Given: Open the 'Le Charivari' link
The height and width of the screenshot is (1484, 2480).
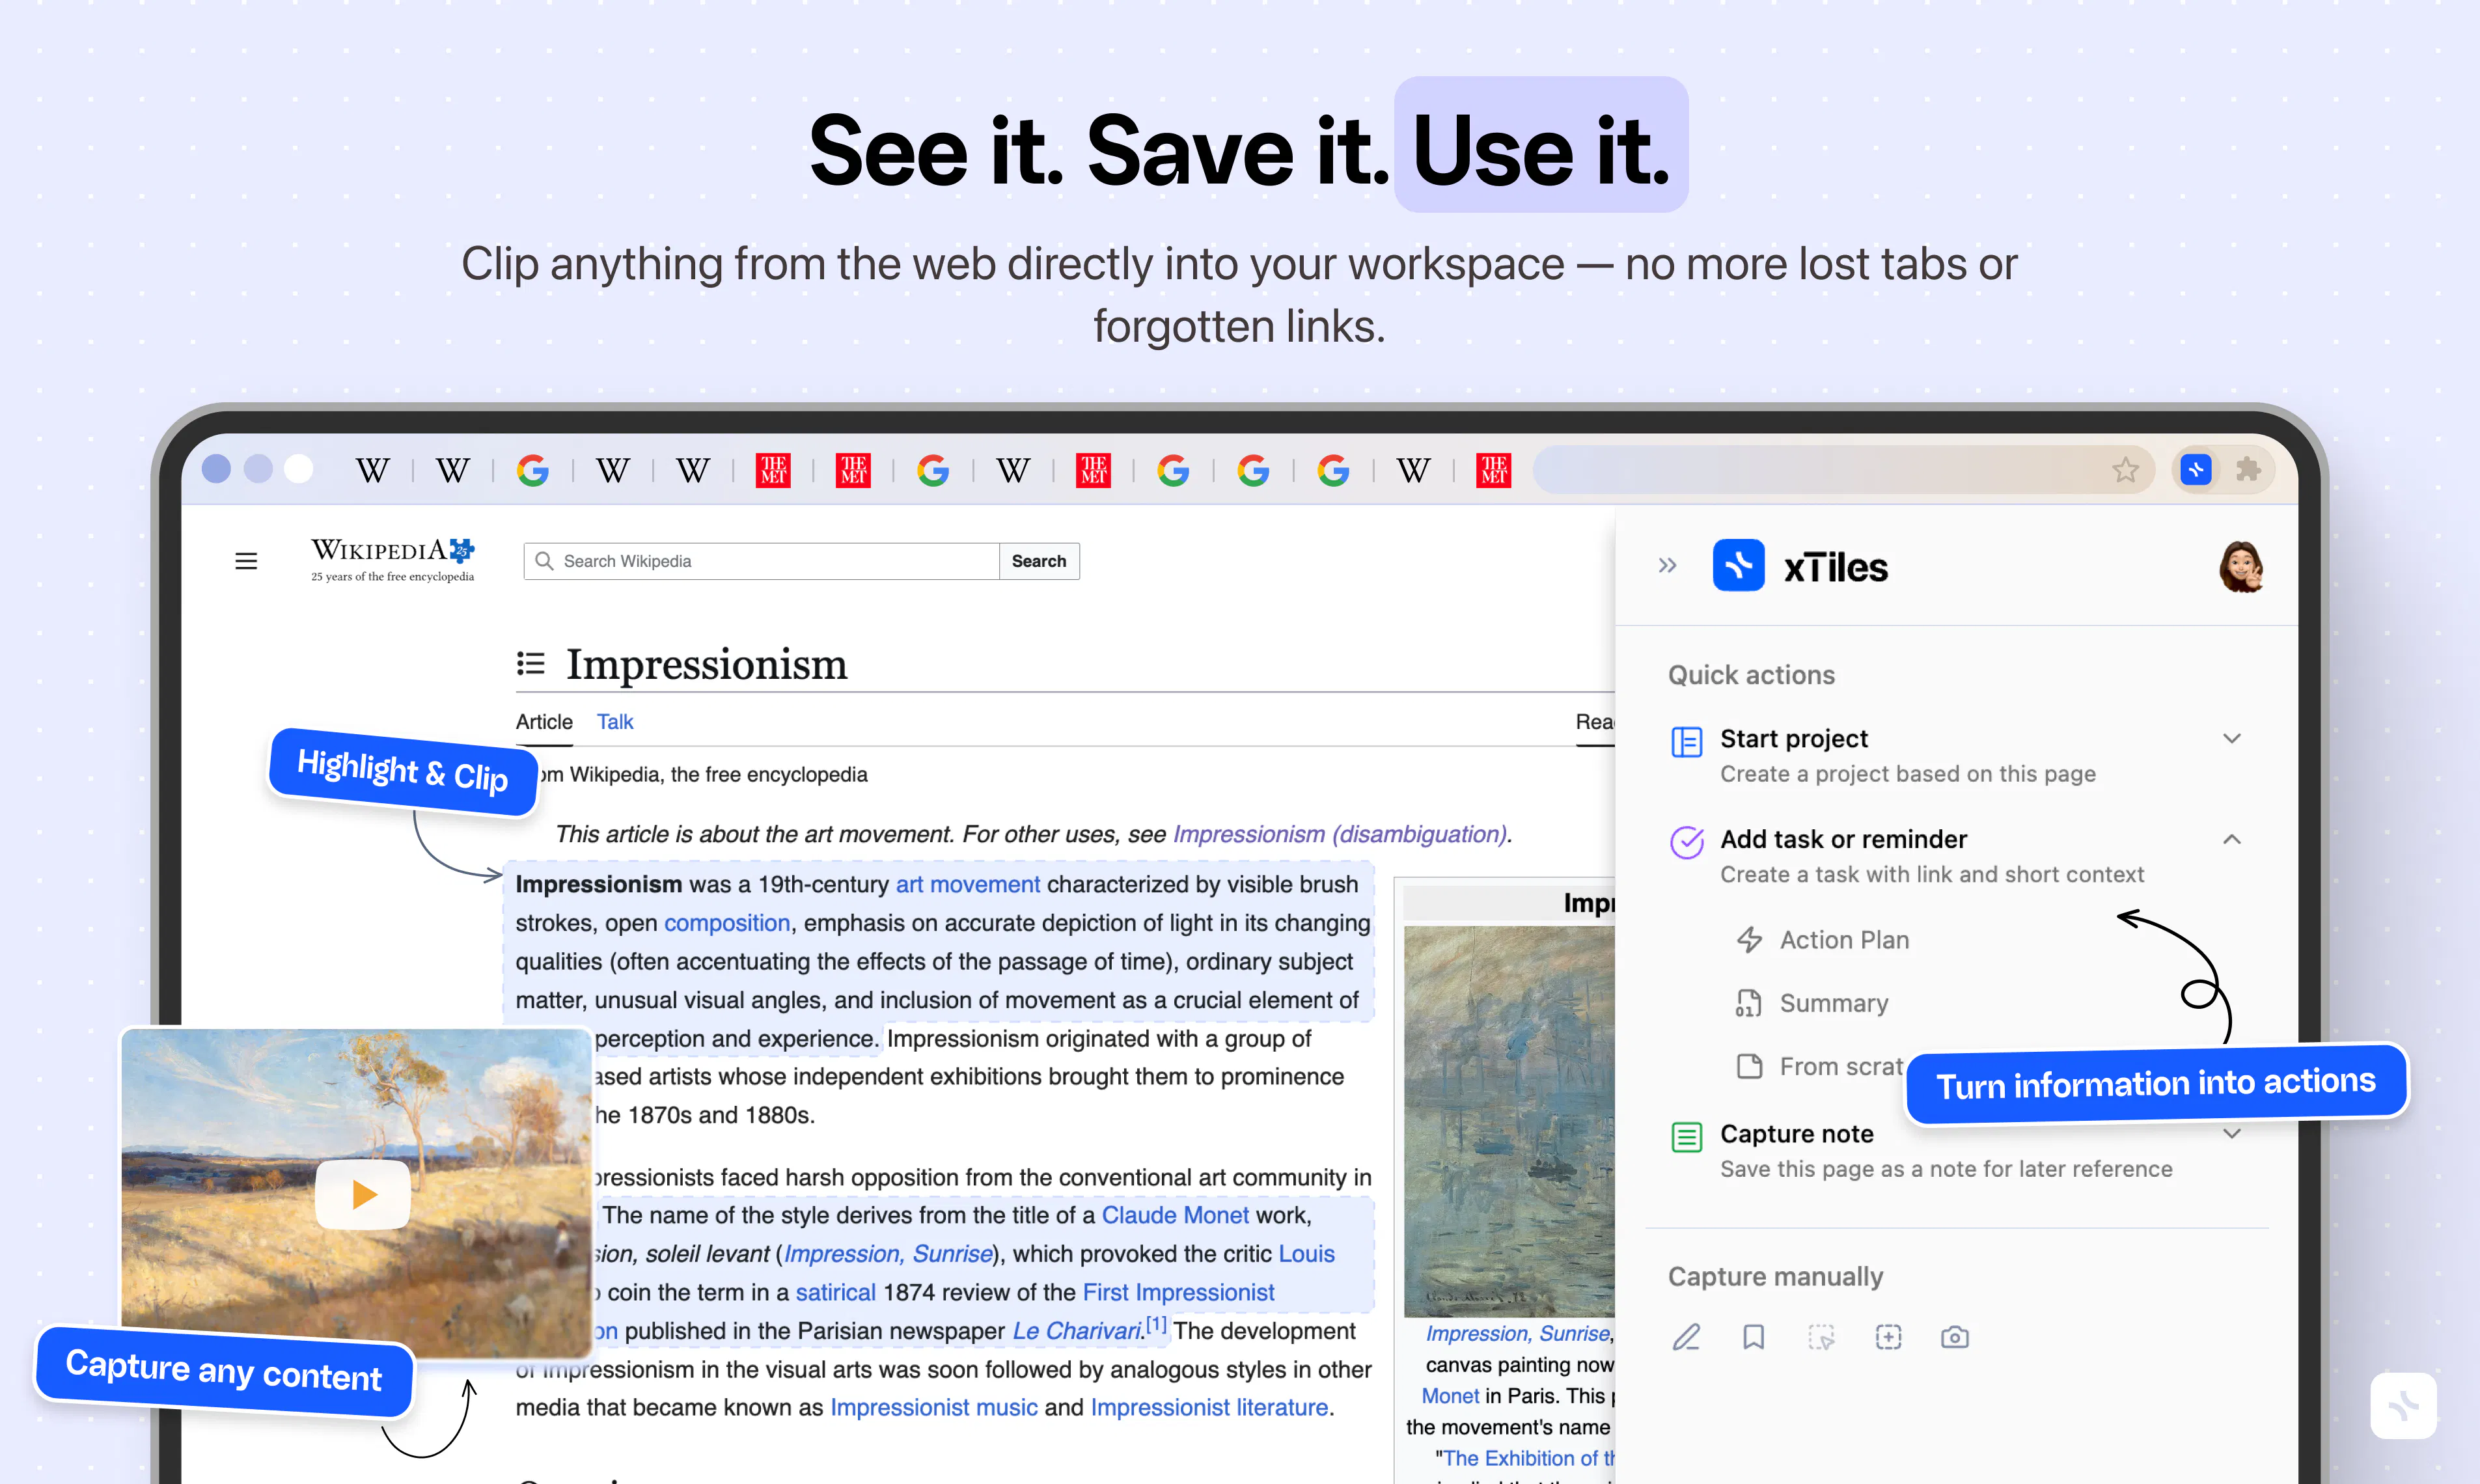Looking at the screenshot, I should [x=1076, y=1331].
